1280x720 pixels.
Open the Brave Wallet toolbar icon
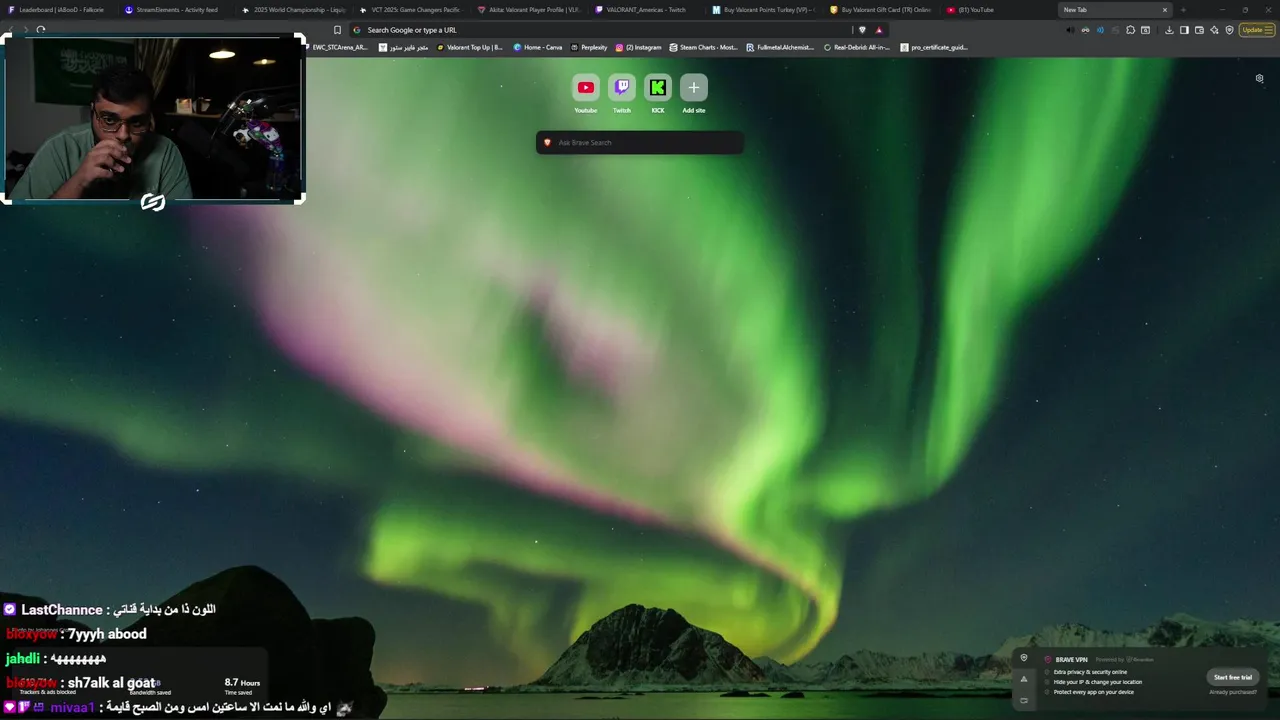[x=1199, y=30]
